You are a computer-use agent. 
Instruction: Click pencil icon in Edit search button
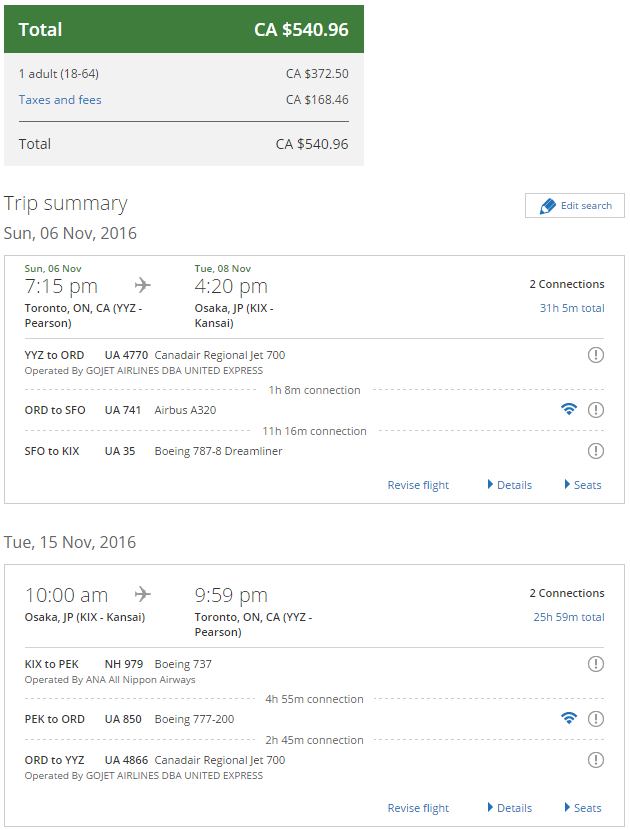(547, 206)
